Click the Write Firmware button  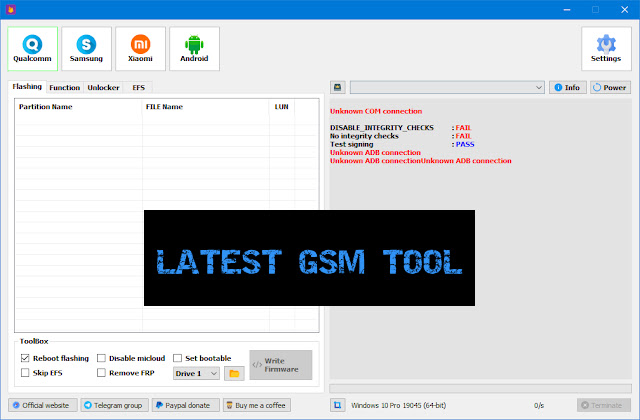[x=281, y=365]
